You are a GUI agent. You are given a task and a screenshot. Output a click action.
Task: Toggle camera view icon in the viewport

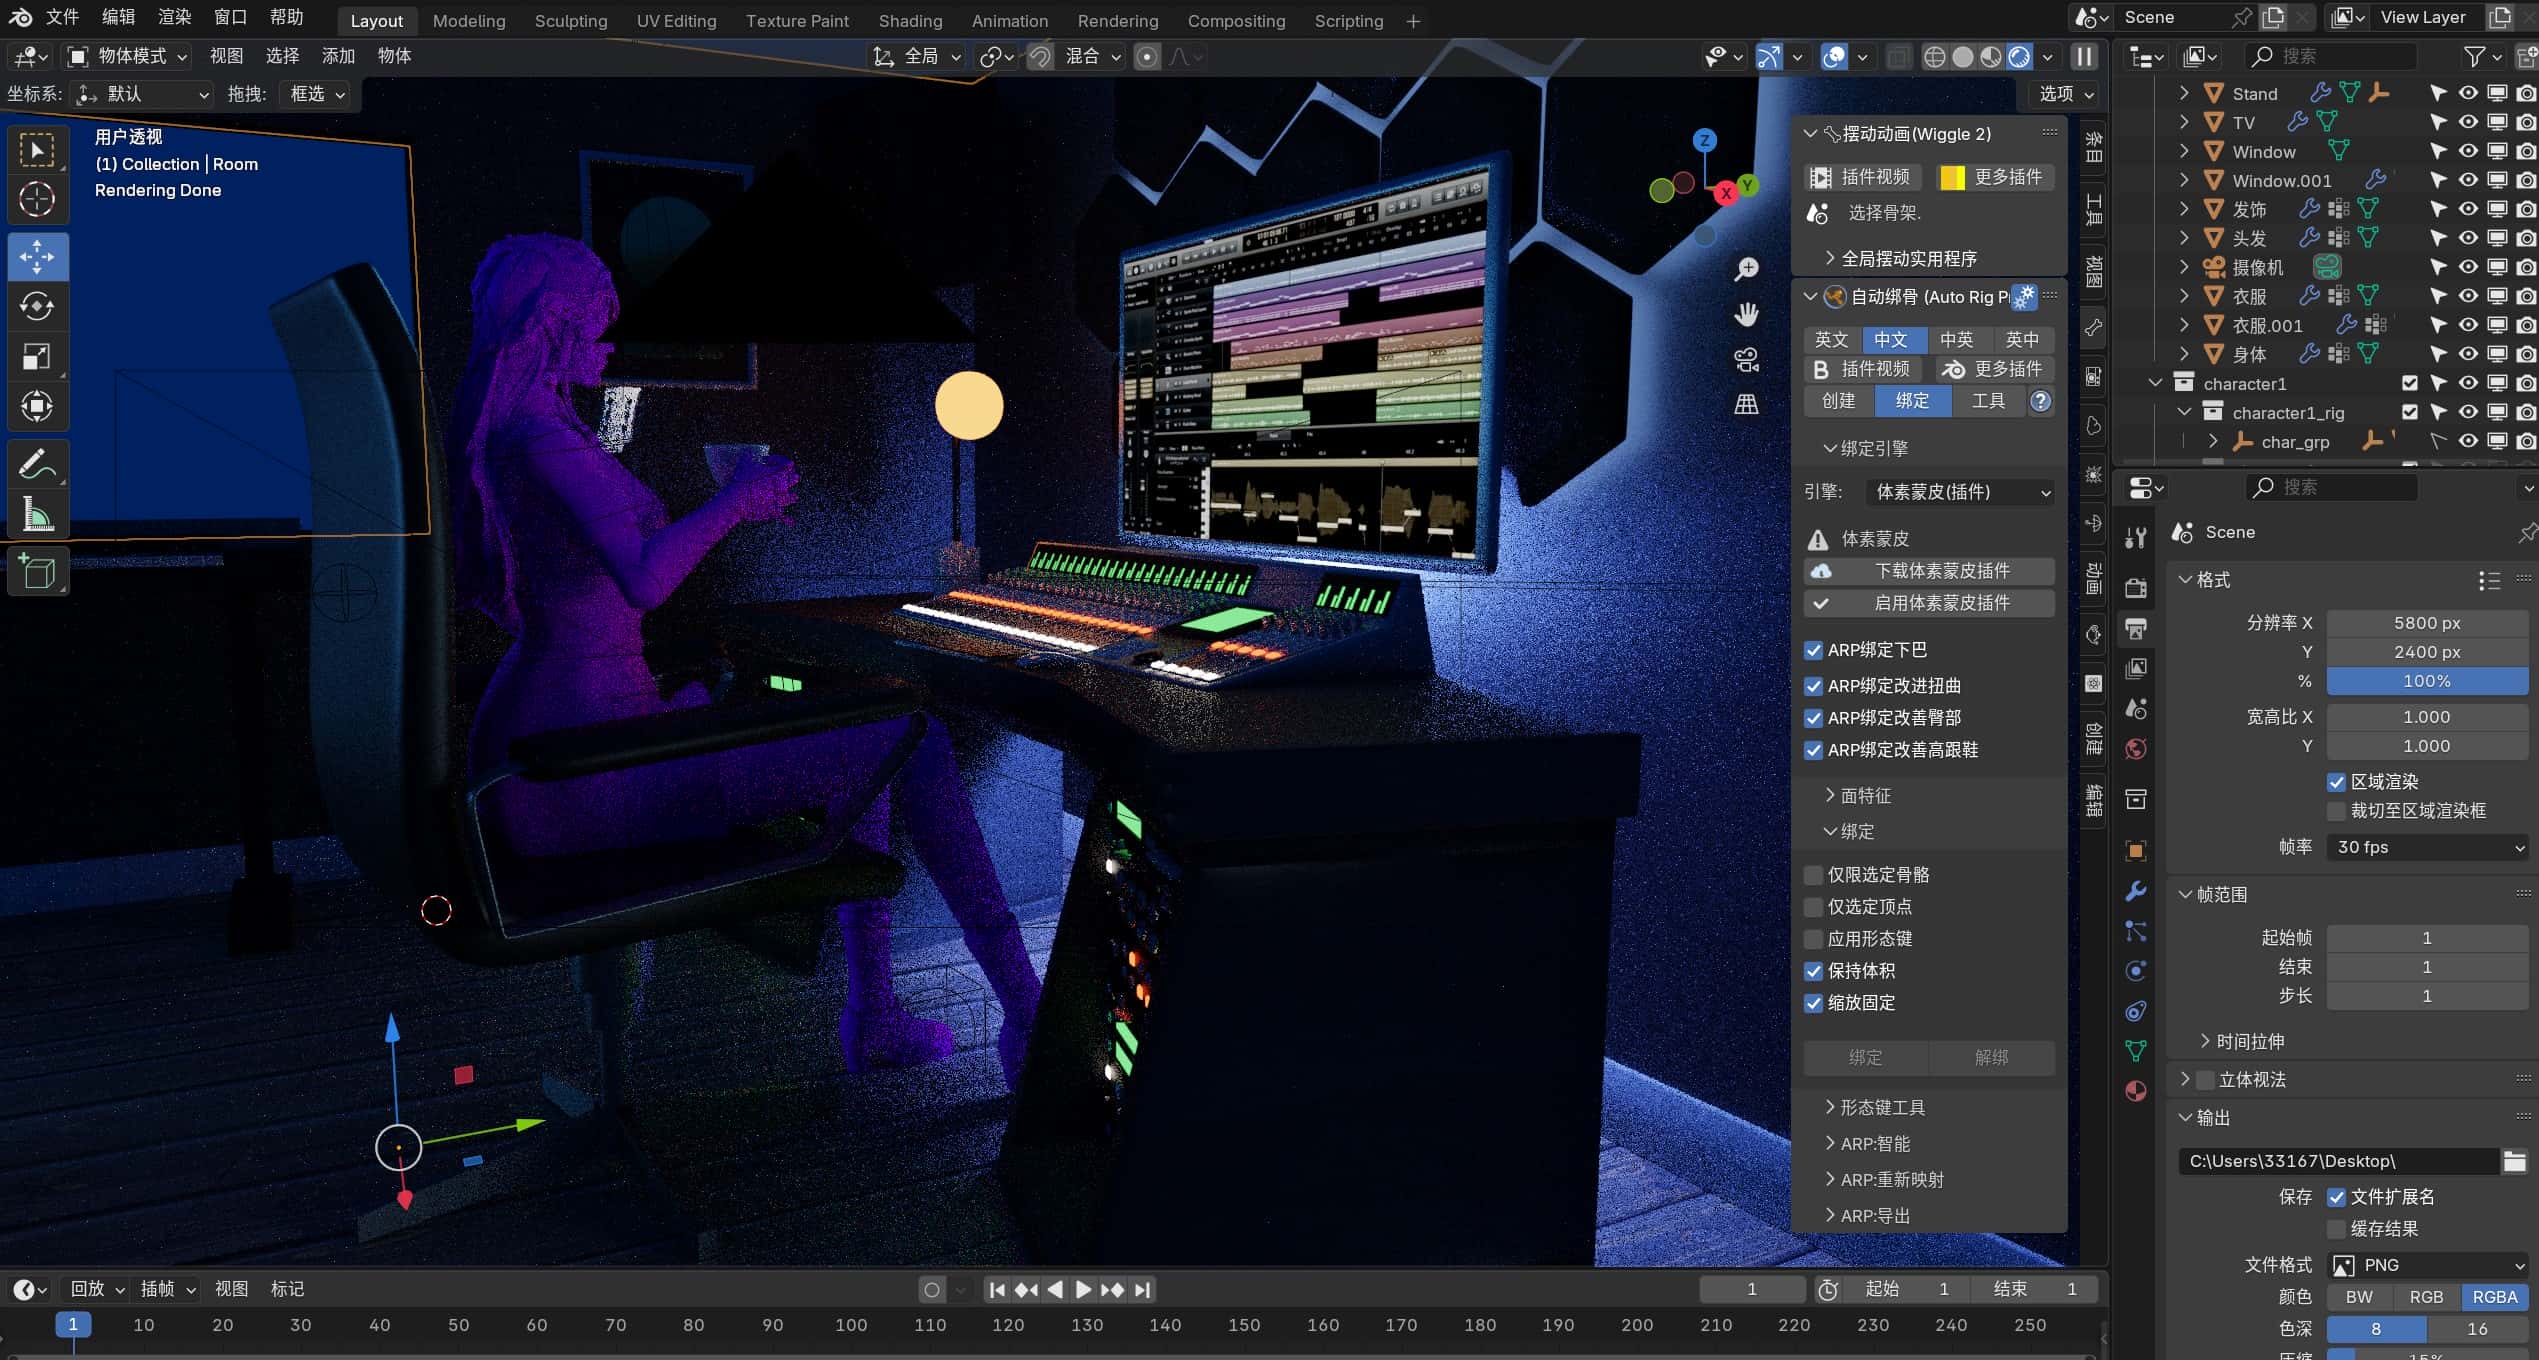(x=1746, y=360)
